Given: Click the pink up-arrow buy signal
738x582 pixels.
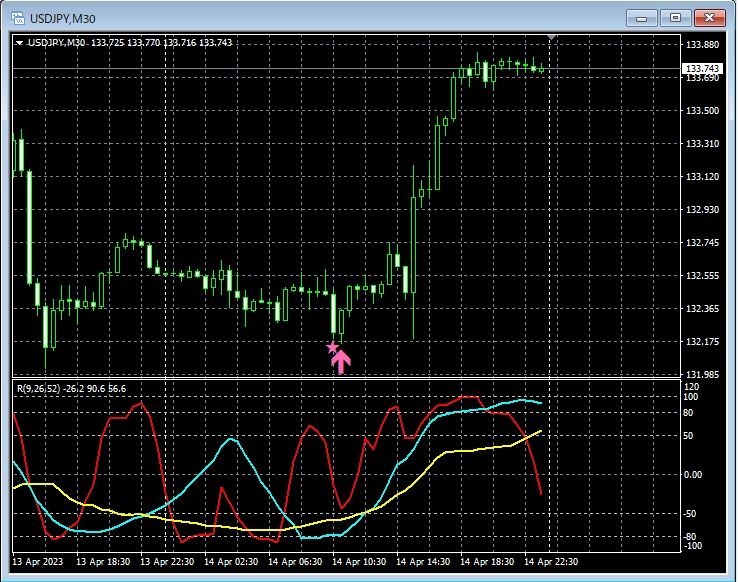Looking at the screenshot, I should 341,362.
